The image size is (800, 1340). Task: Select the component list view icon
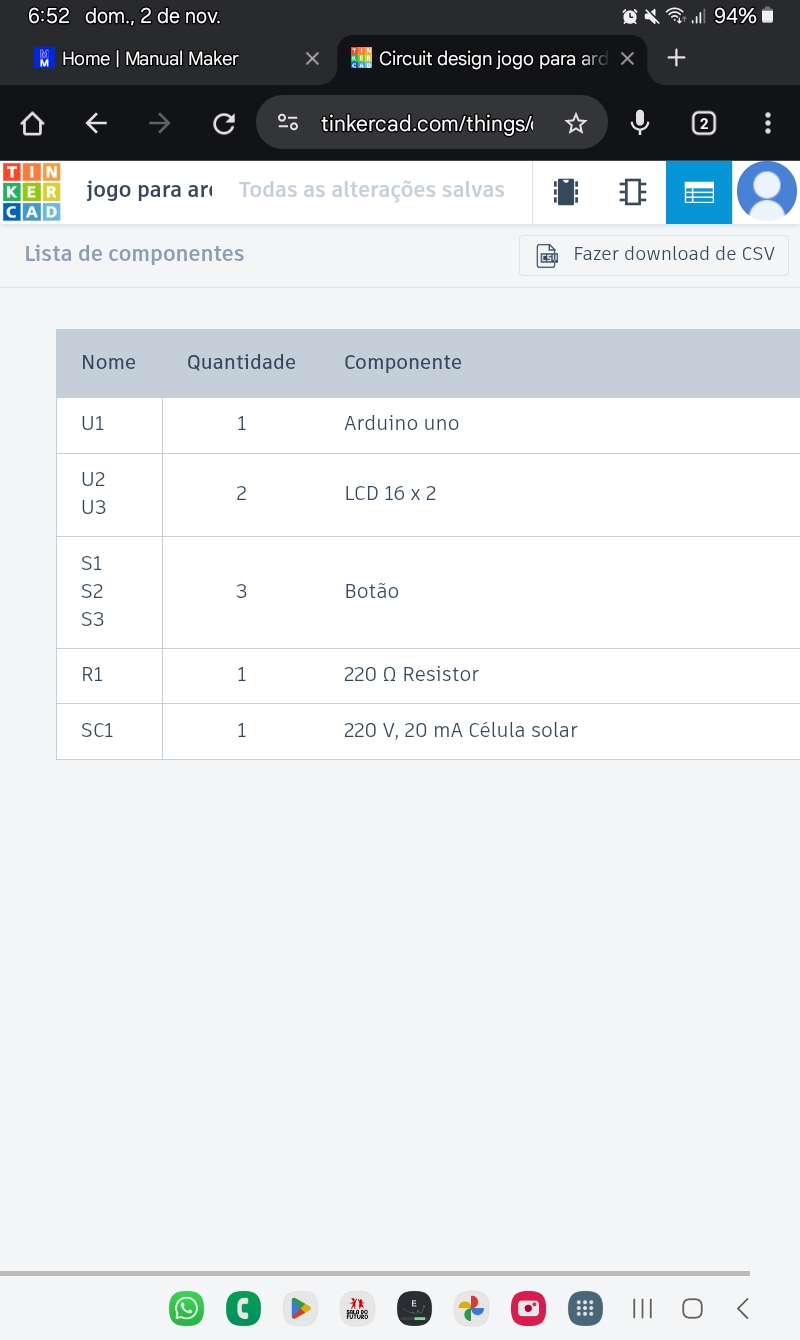(x=699, y=191)
